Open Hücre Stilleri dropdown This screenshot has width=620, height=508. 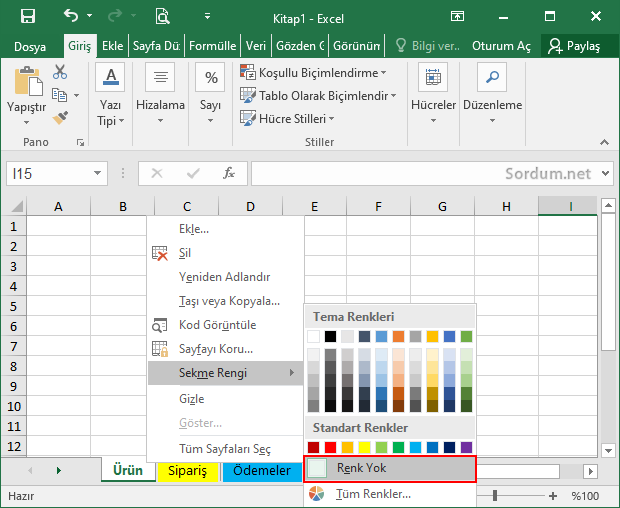pyautogui.click(x=287, y=119)
